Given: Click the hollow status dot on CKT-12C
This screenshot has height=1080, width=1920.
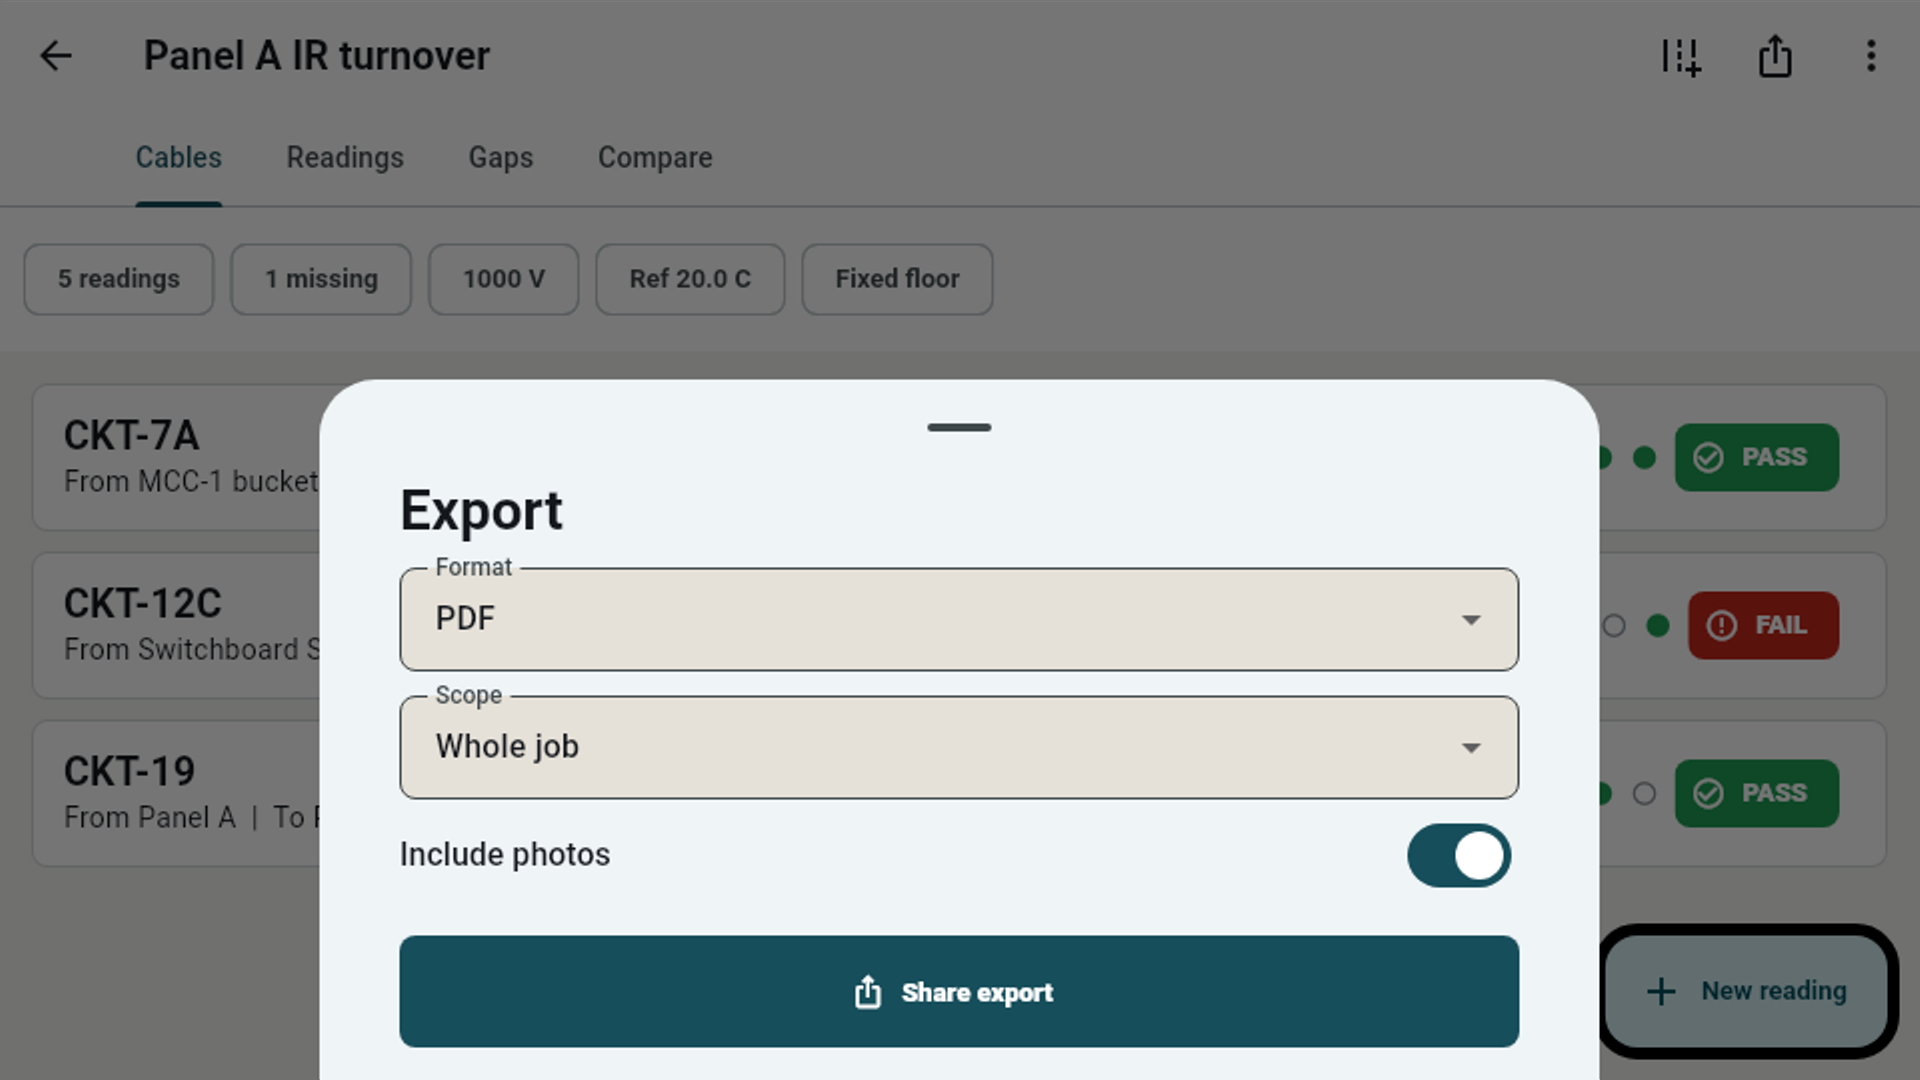Looking at the screenshot, I should [1614, 625].
